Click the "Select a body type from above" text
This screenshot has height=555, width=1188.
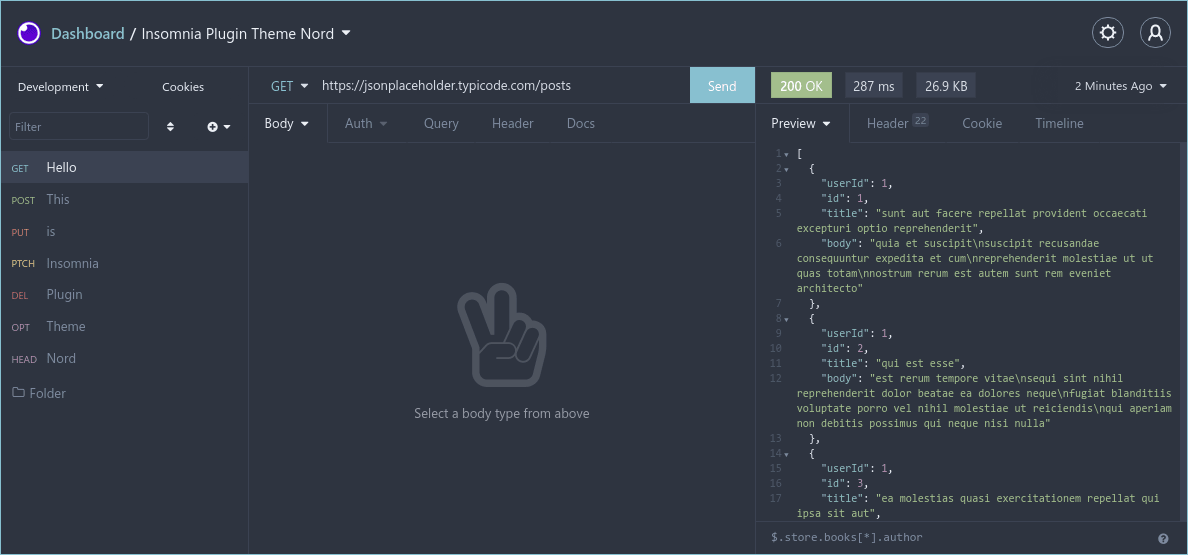coord(502,413)
